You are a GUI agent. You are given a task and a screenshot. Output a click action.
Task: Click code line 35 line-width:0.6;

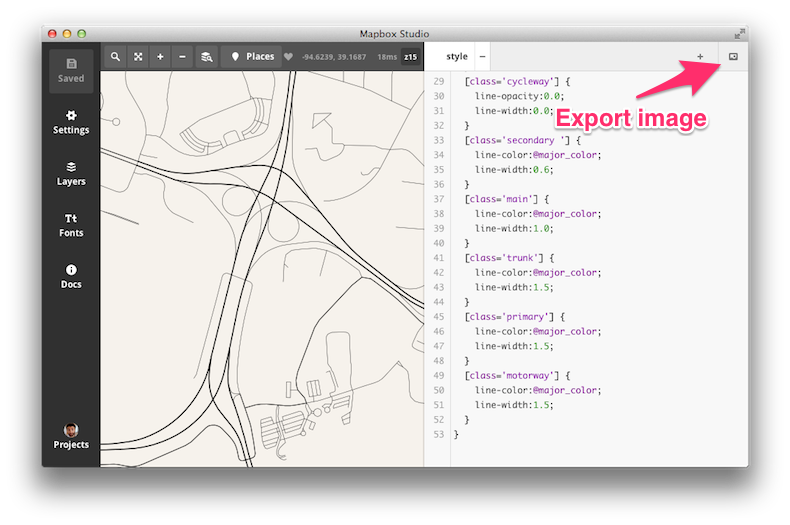click(514, 169)
